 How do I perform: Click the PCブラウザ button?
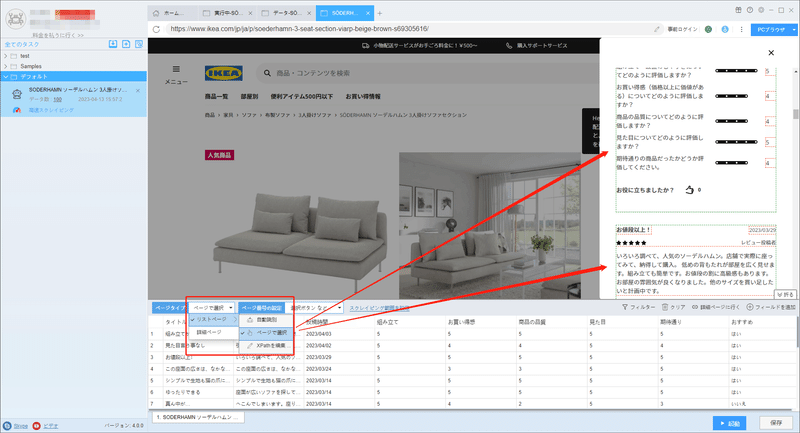770,30
